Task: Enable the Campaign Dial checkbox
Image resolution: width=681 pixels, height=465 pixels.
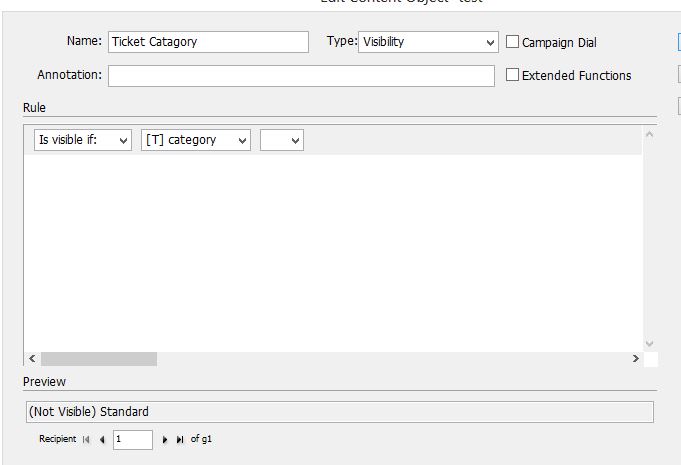Action: [x=513, y=42]
